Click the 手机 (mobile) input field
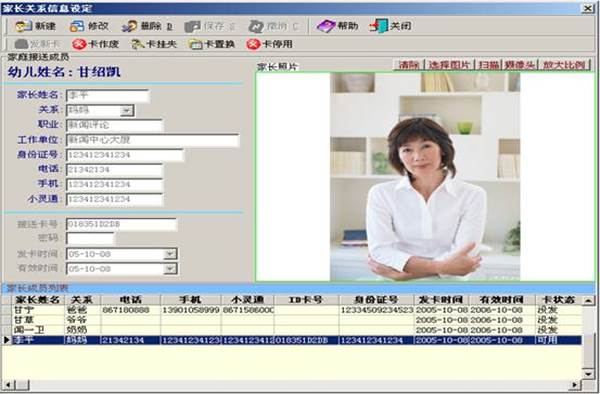This screenshot has width=600, height=394. (114, 185)
